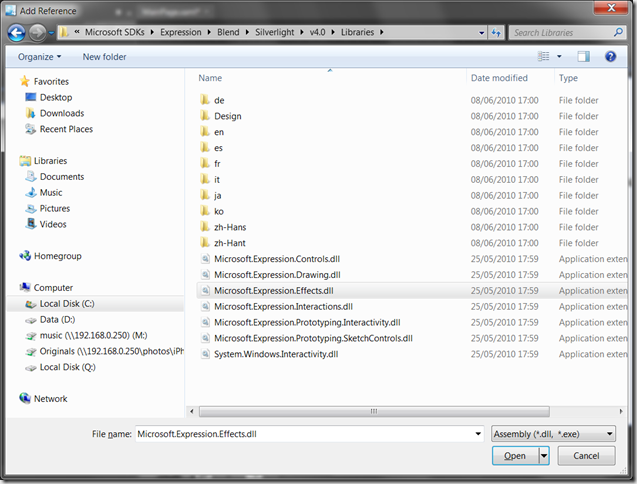Select Microsoft SDKs in the address path
The width and height of the screenshot is (637, 484).
click(x=115, y=32)
